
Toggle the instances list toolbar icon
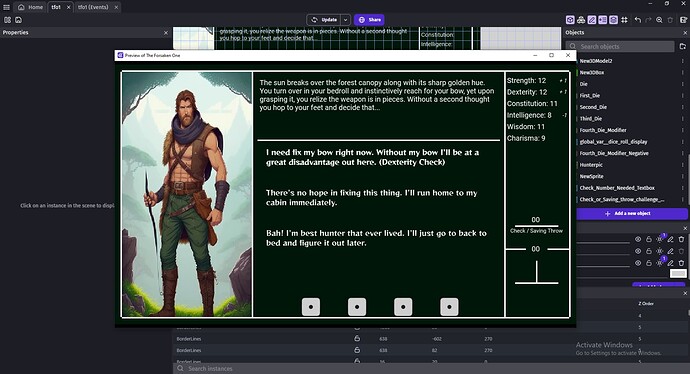tap(602, 20)
